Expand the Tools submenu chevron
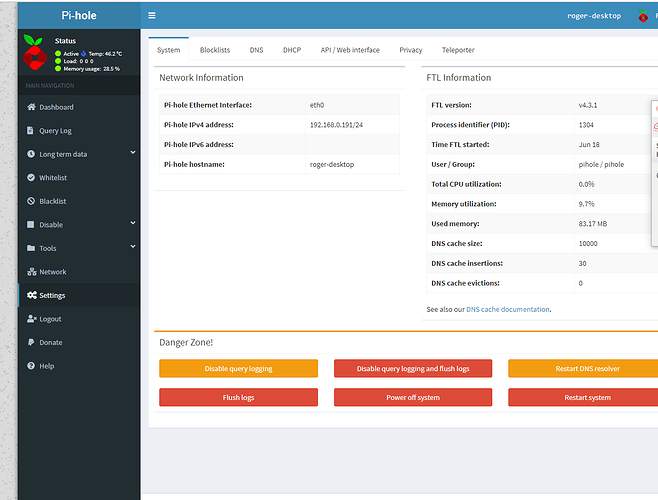This screenshot has width=658, height=500. [133, 246]
